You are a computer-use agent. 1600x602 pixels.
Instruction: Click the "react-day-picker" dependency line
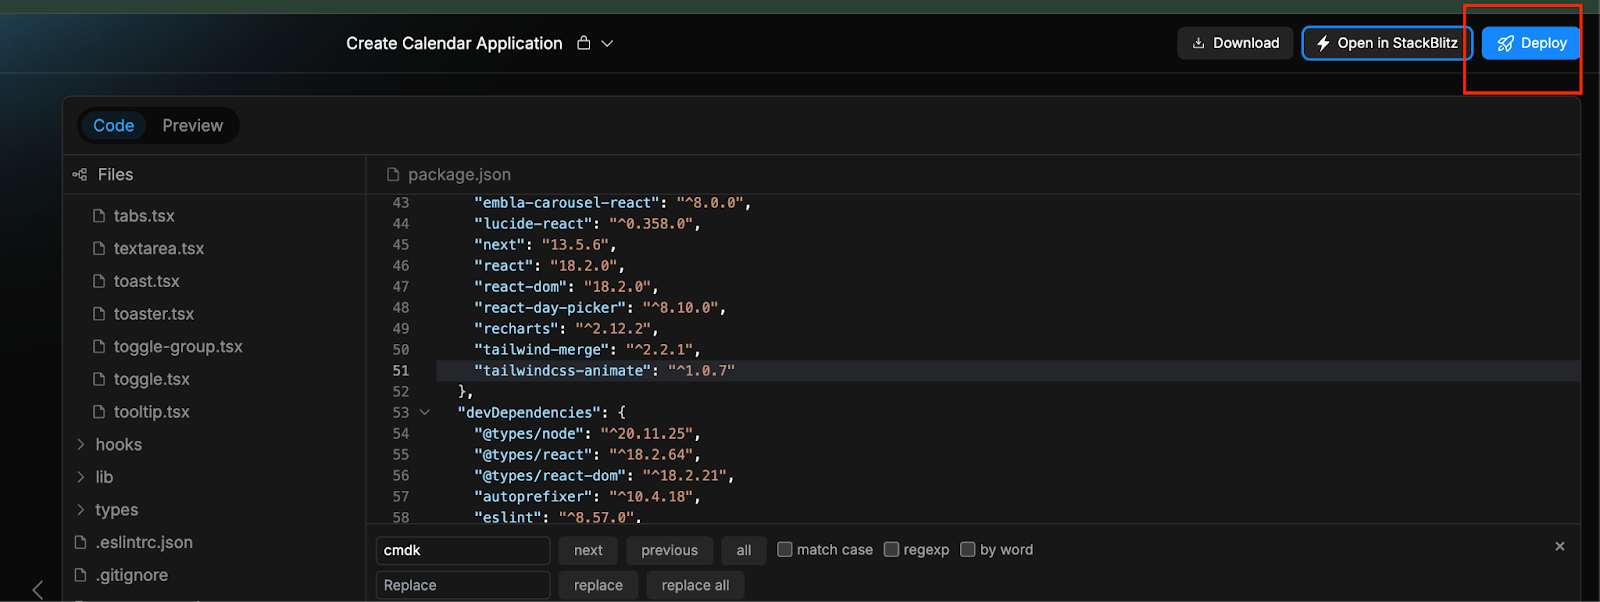pyautogui.click(x=600, y=308)
